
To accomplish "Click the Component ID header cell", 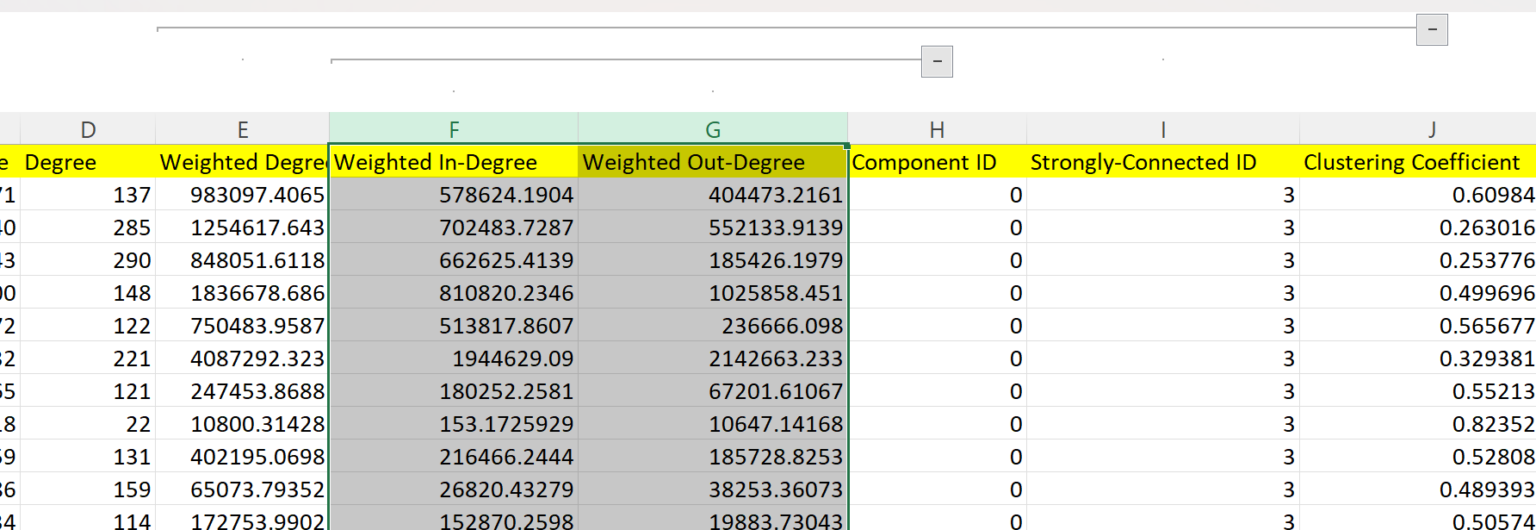I will coord(937,162).
